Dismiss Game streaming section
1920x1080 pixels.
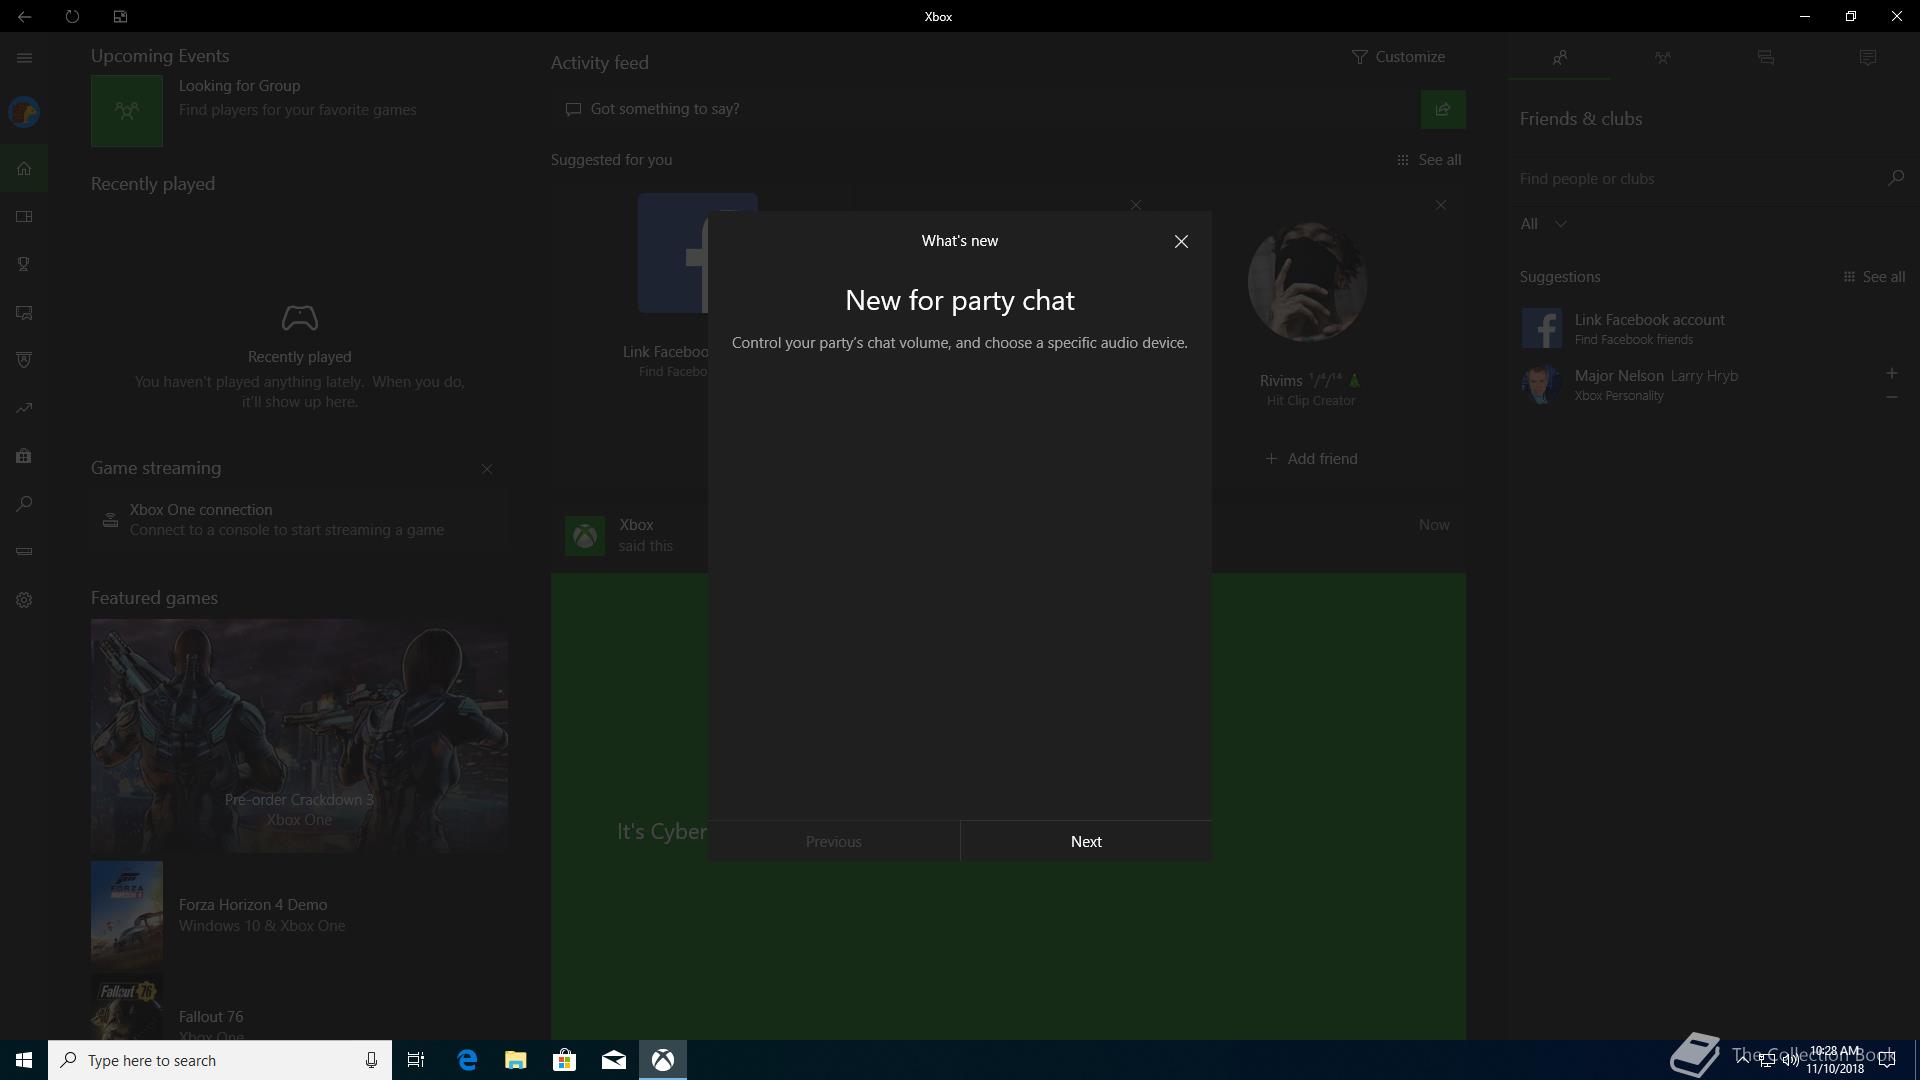click(x=487, y=469)
